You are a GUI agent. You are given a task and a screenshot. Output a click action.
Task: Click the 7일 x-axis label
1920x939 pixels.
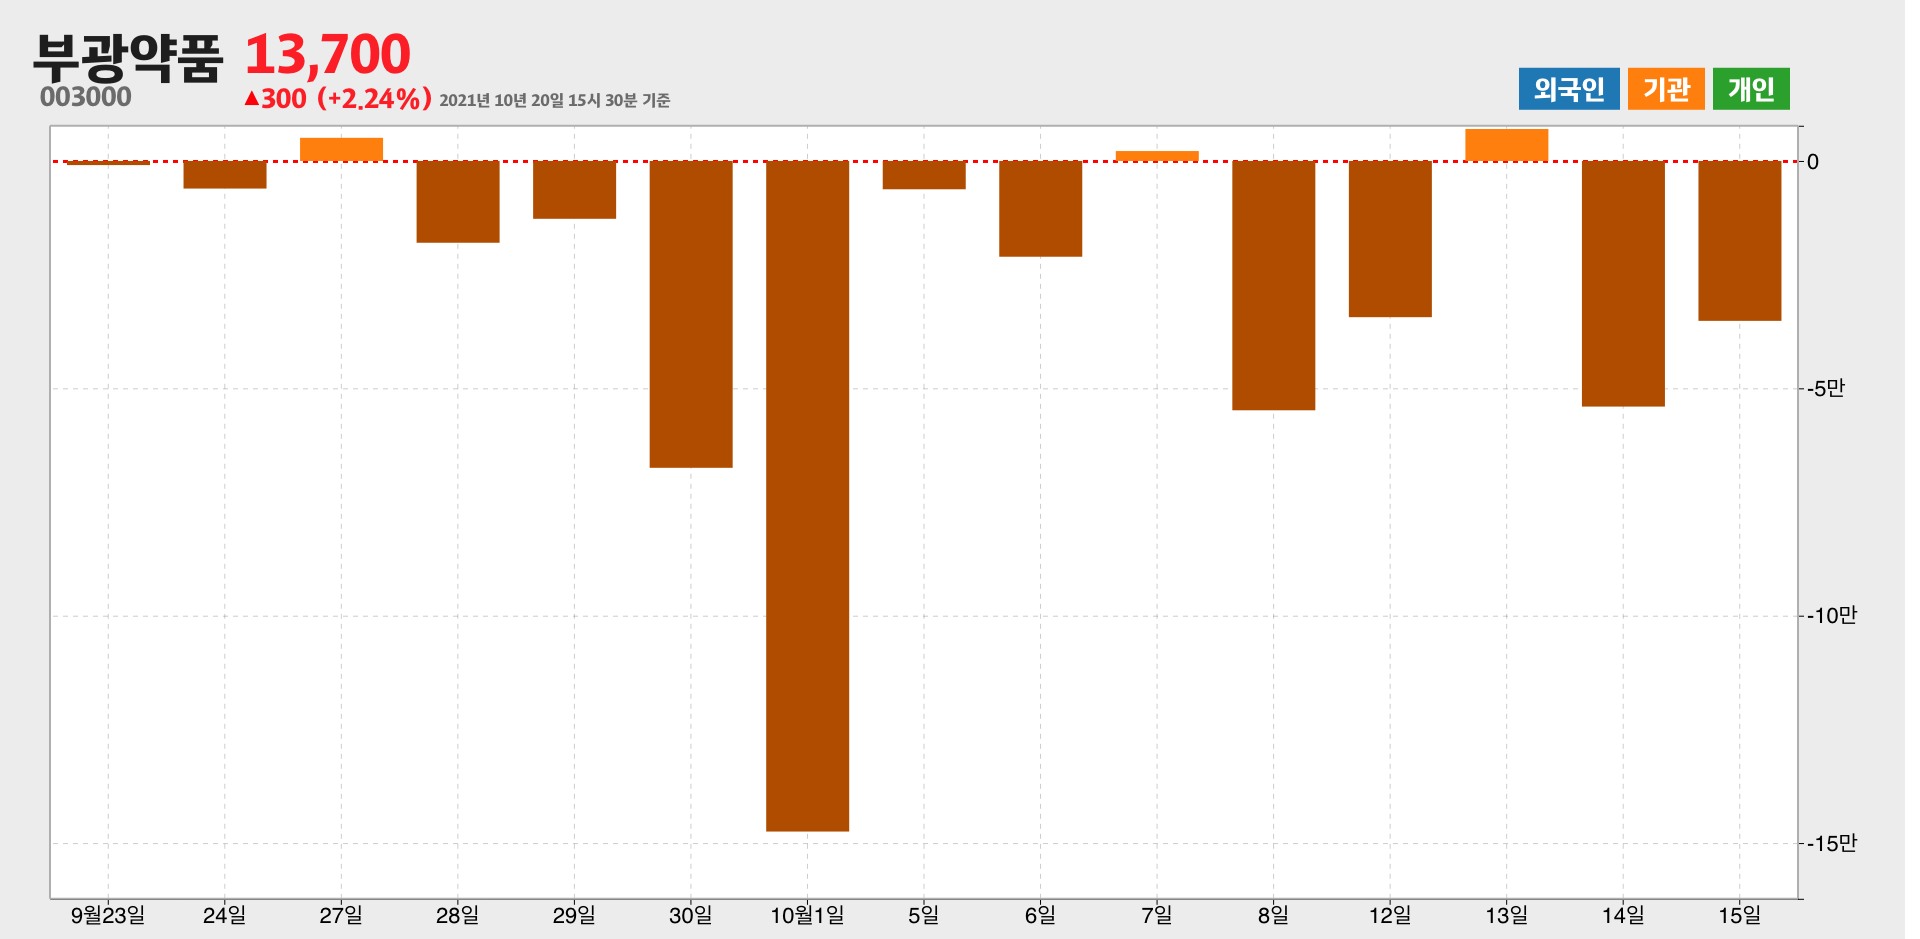click(x=1157, y=915)
